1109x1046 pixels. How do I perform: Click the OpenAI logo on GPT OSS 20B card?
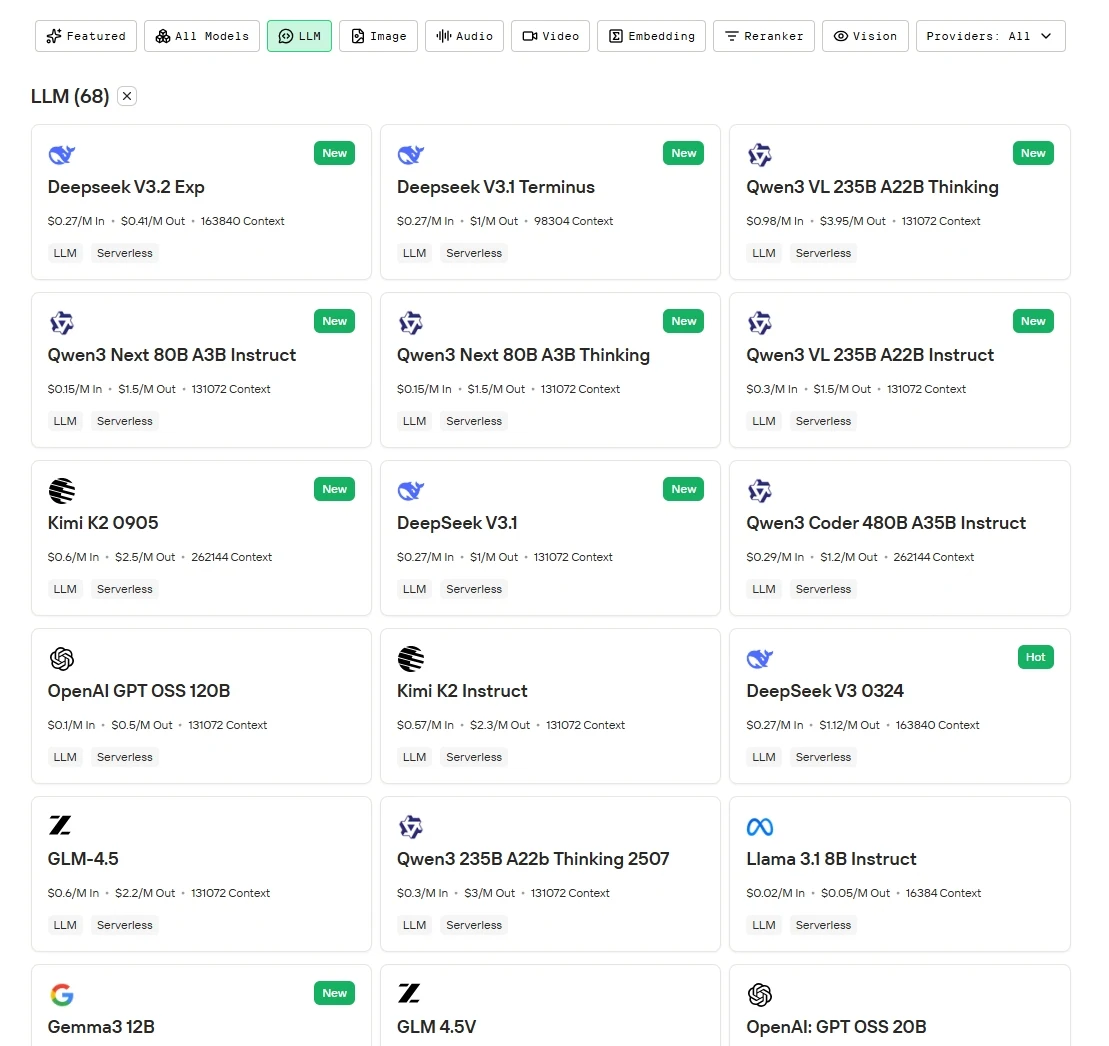tap(760, 994)
